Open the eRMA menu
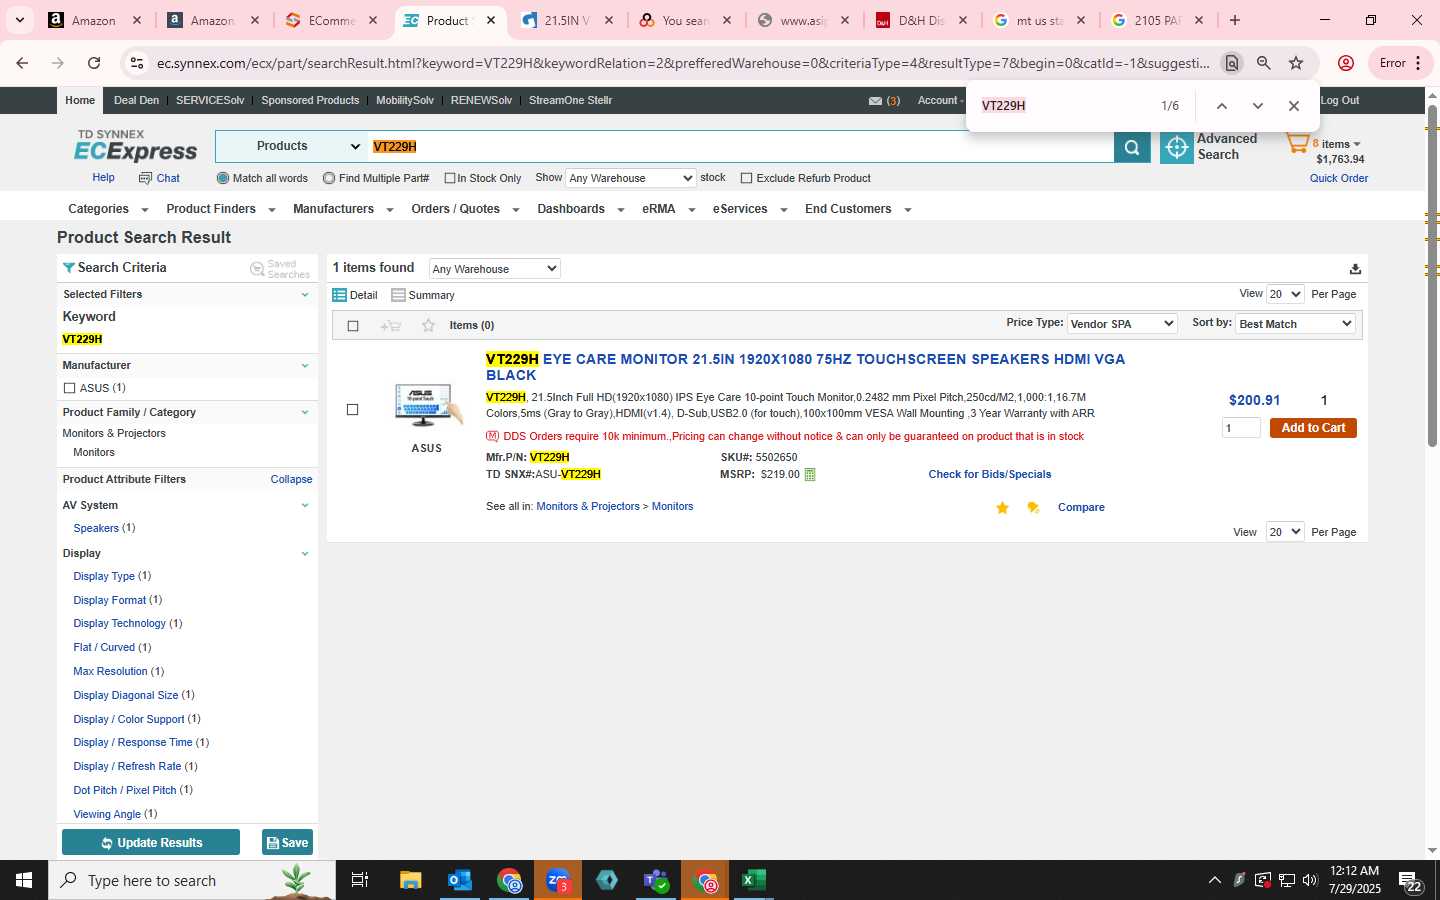This screenshot has height=900, width=1440. pyautogui.click(x=668, y=209)
